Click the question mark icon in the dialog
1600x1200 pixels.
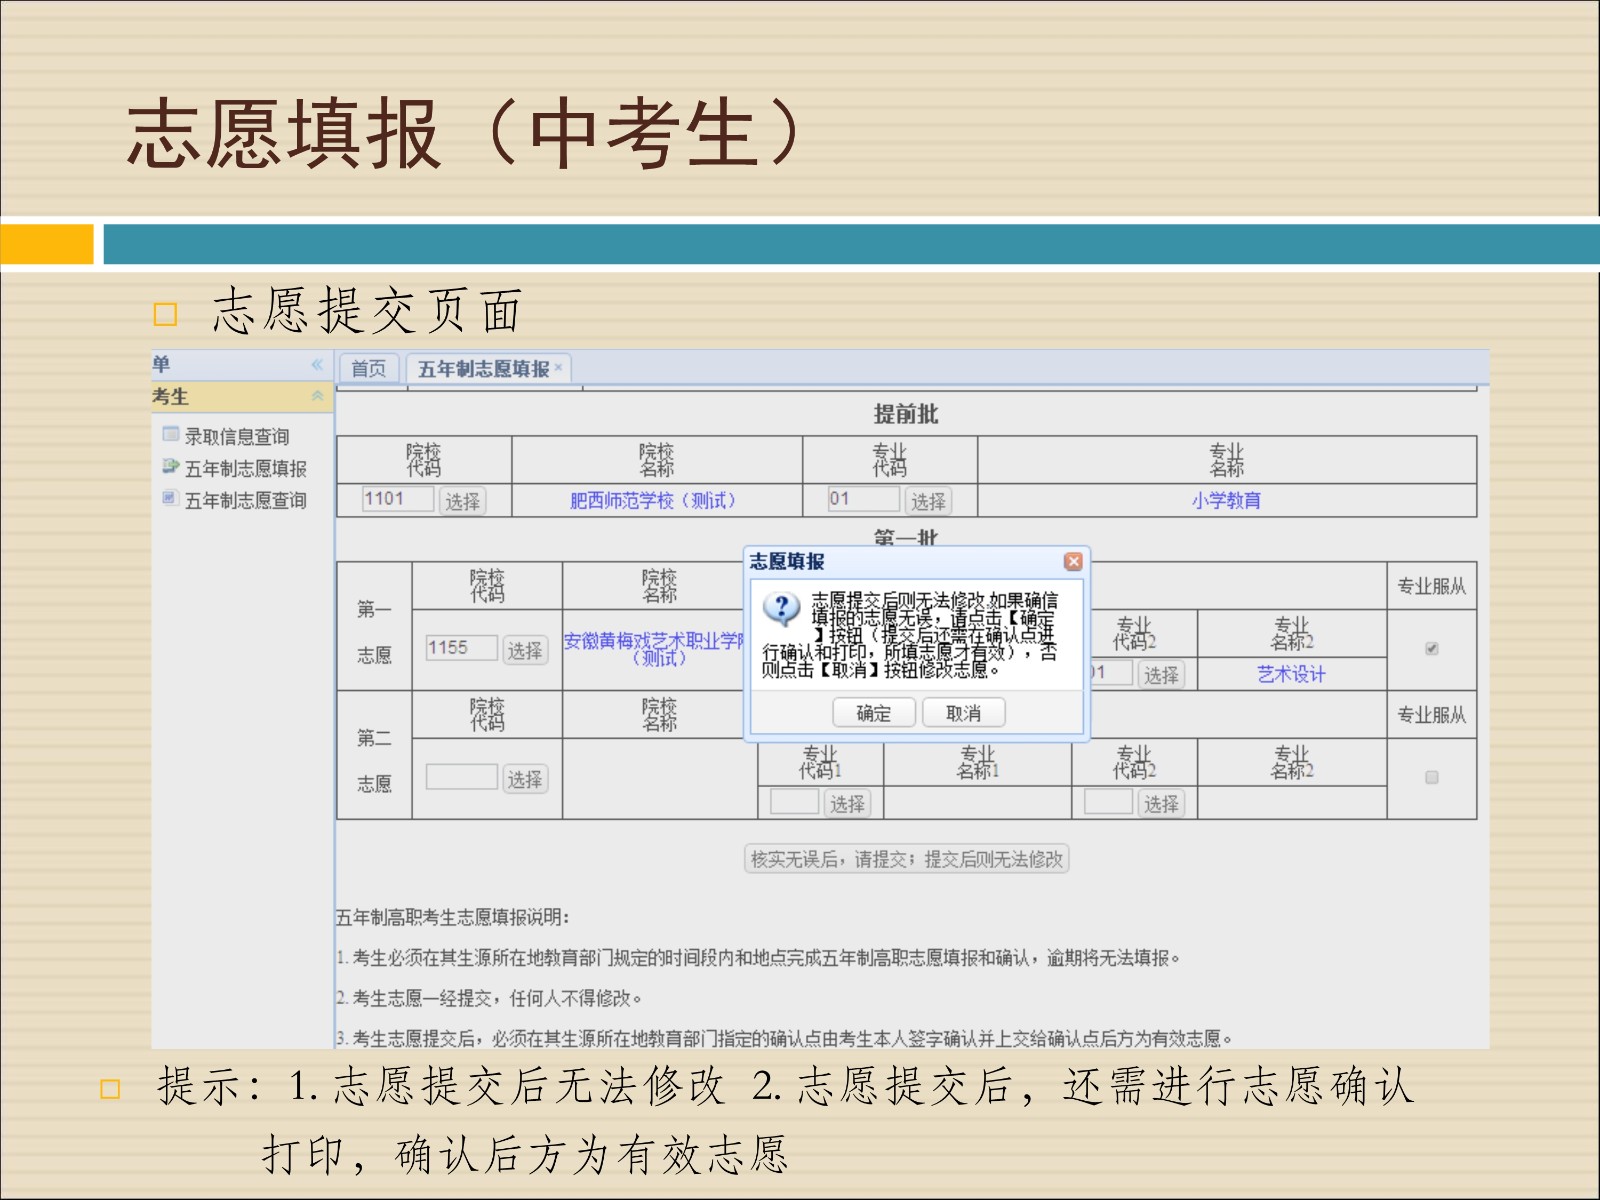pyautogui.click(x=781, y=607)
